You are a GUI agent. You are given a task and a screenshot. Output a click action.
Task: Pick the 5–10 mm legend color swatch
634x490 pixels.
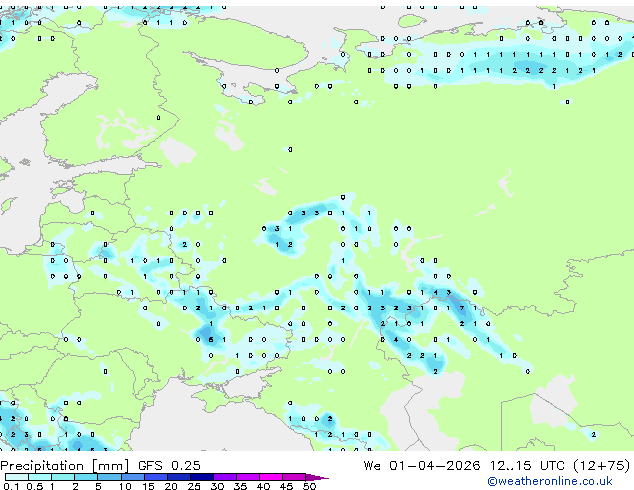109,477
